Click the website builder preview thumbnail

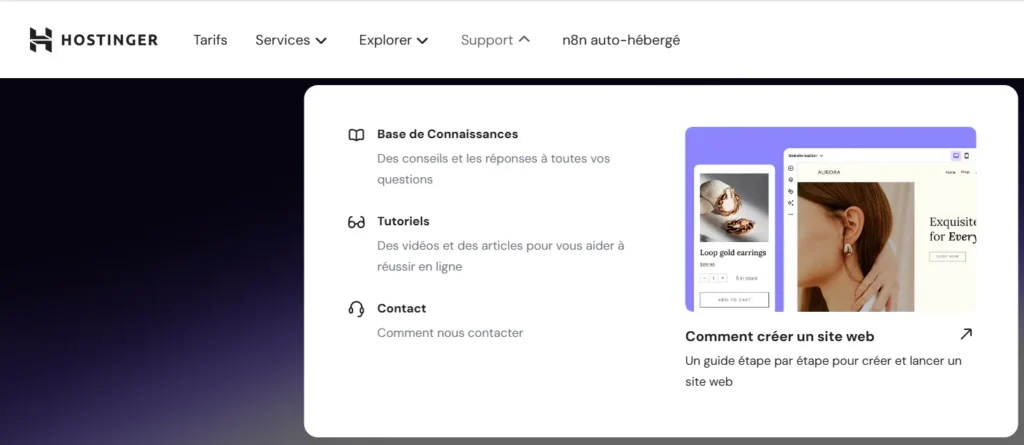click(830, 220)
